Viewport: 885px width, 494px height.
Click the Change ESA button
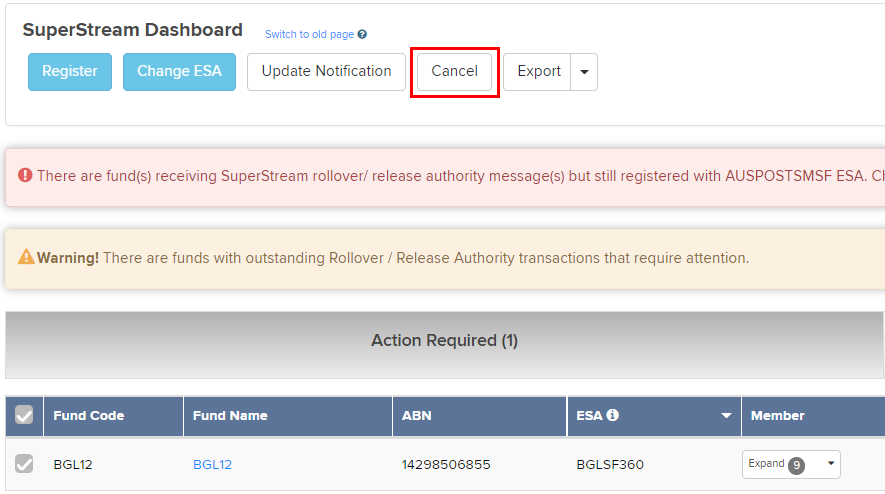[179, 72]
